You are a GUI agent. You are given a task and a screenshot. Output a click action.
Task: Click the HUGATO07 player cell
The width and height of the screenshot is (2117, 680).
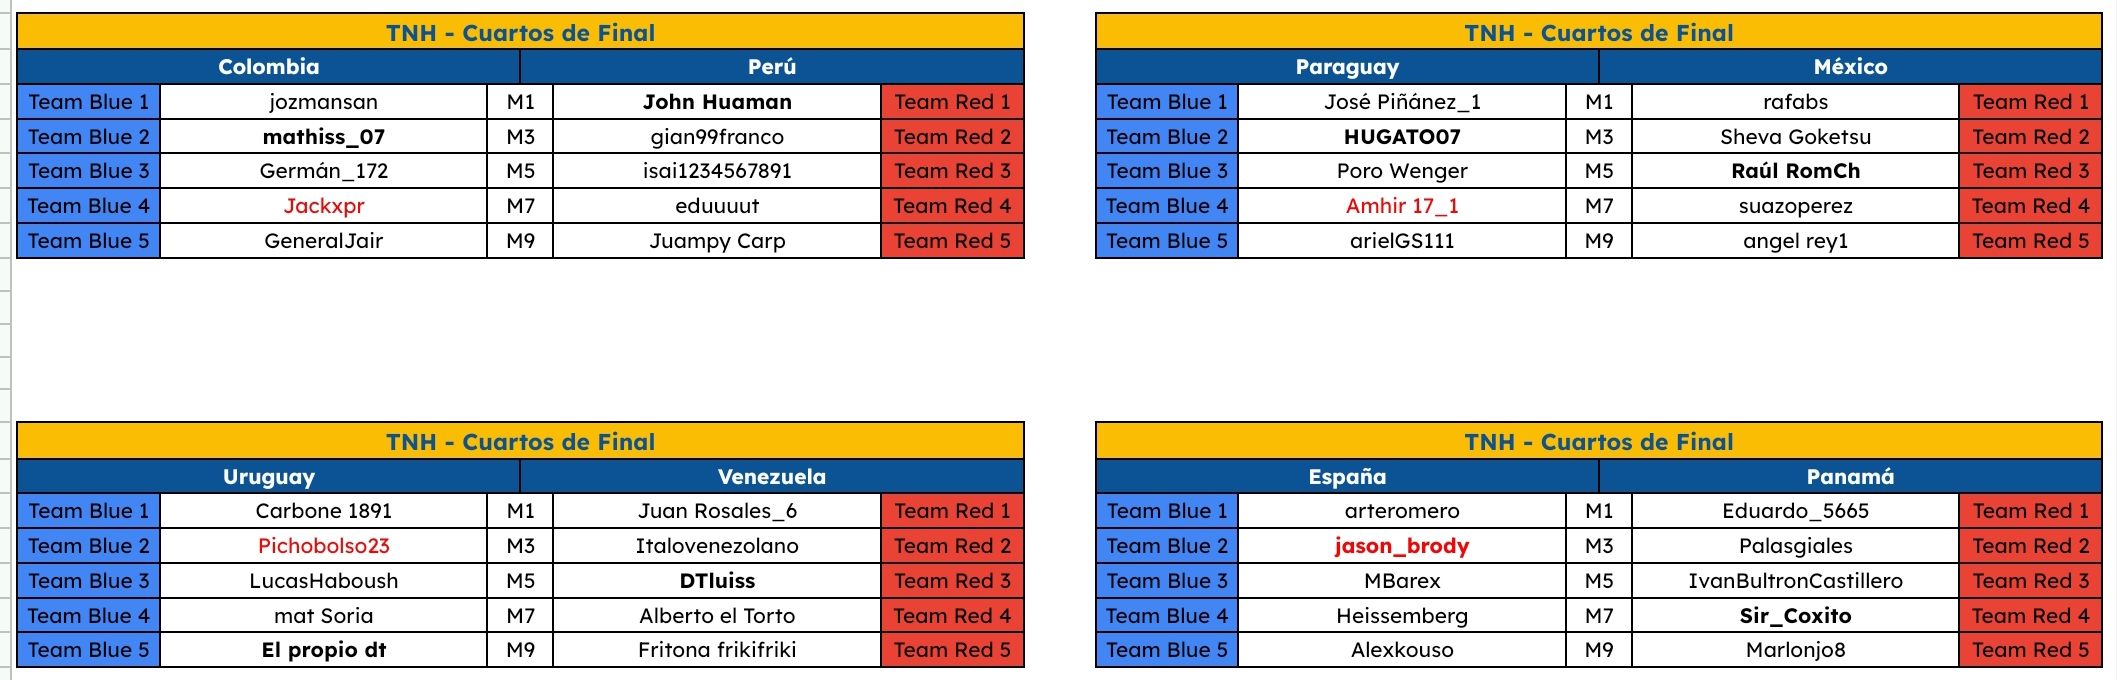pyautogui.click(x=1402, y=137)
